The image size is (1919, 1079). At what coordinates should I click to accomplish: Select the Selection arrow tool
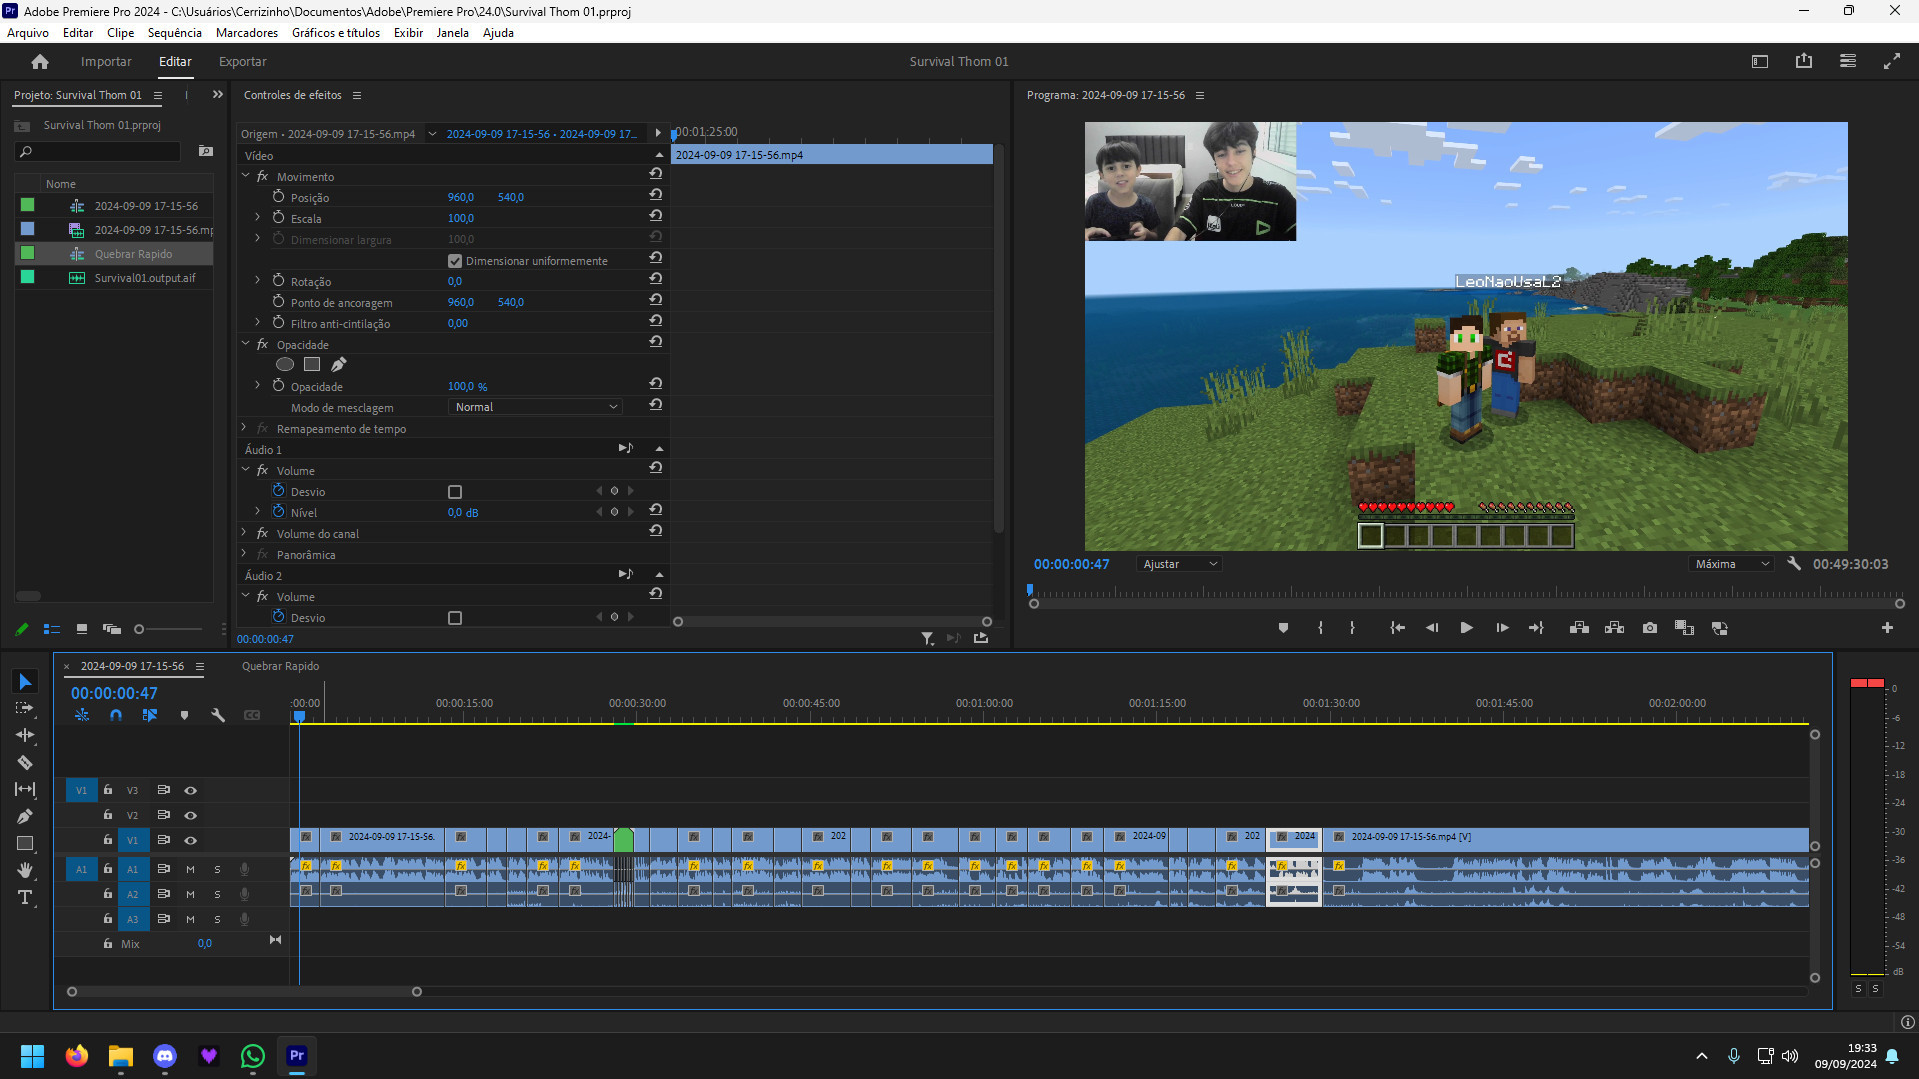[x=25, y=682]
